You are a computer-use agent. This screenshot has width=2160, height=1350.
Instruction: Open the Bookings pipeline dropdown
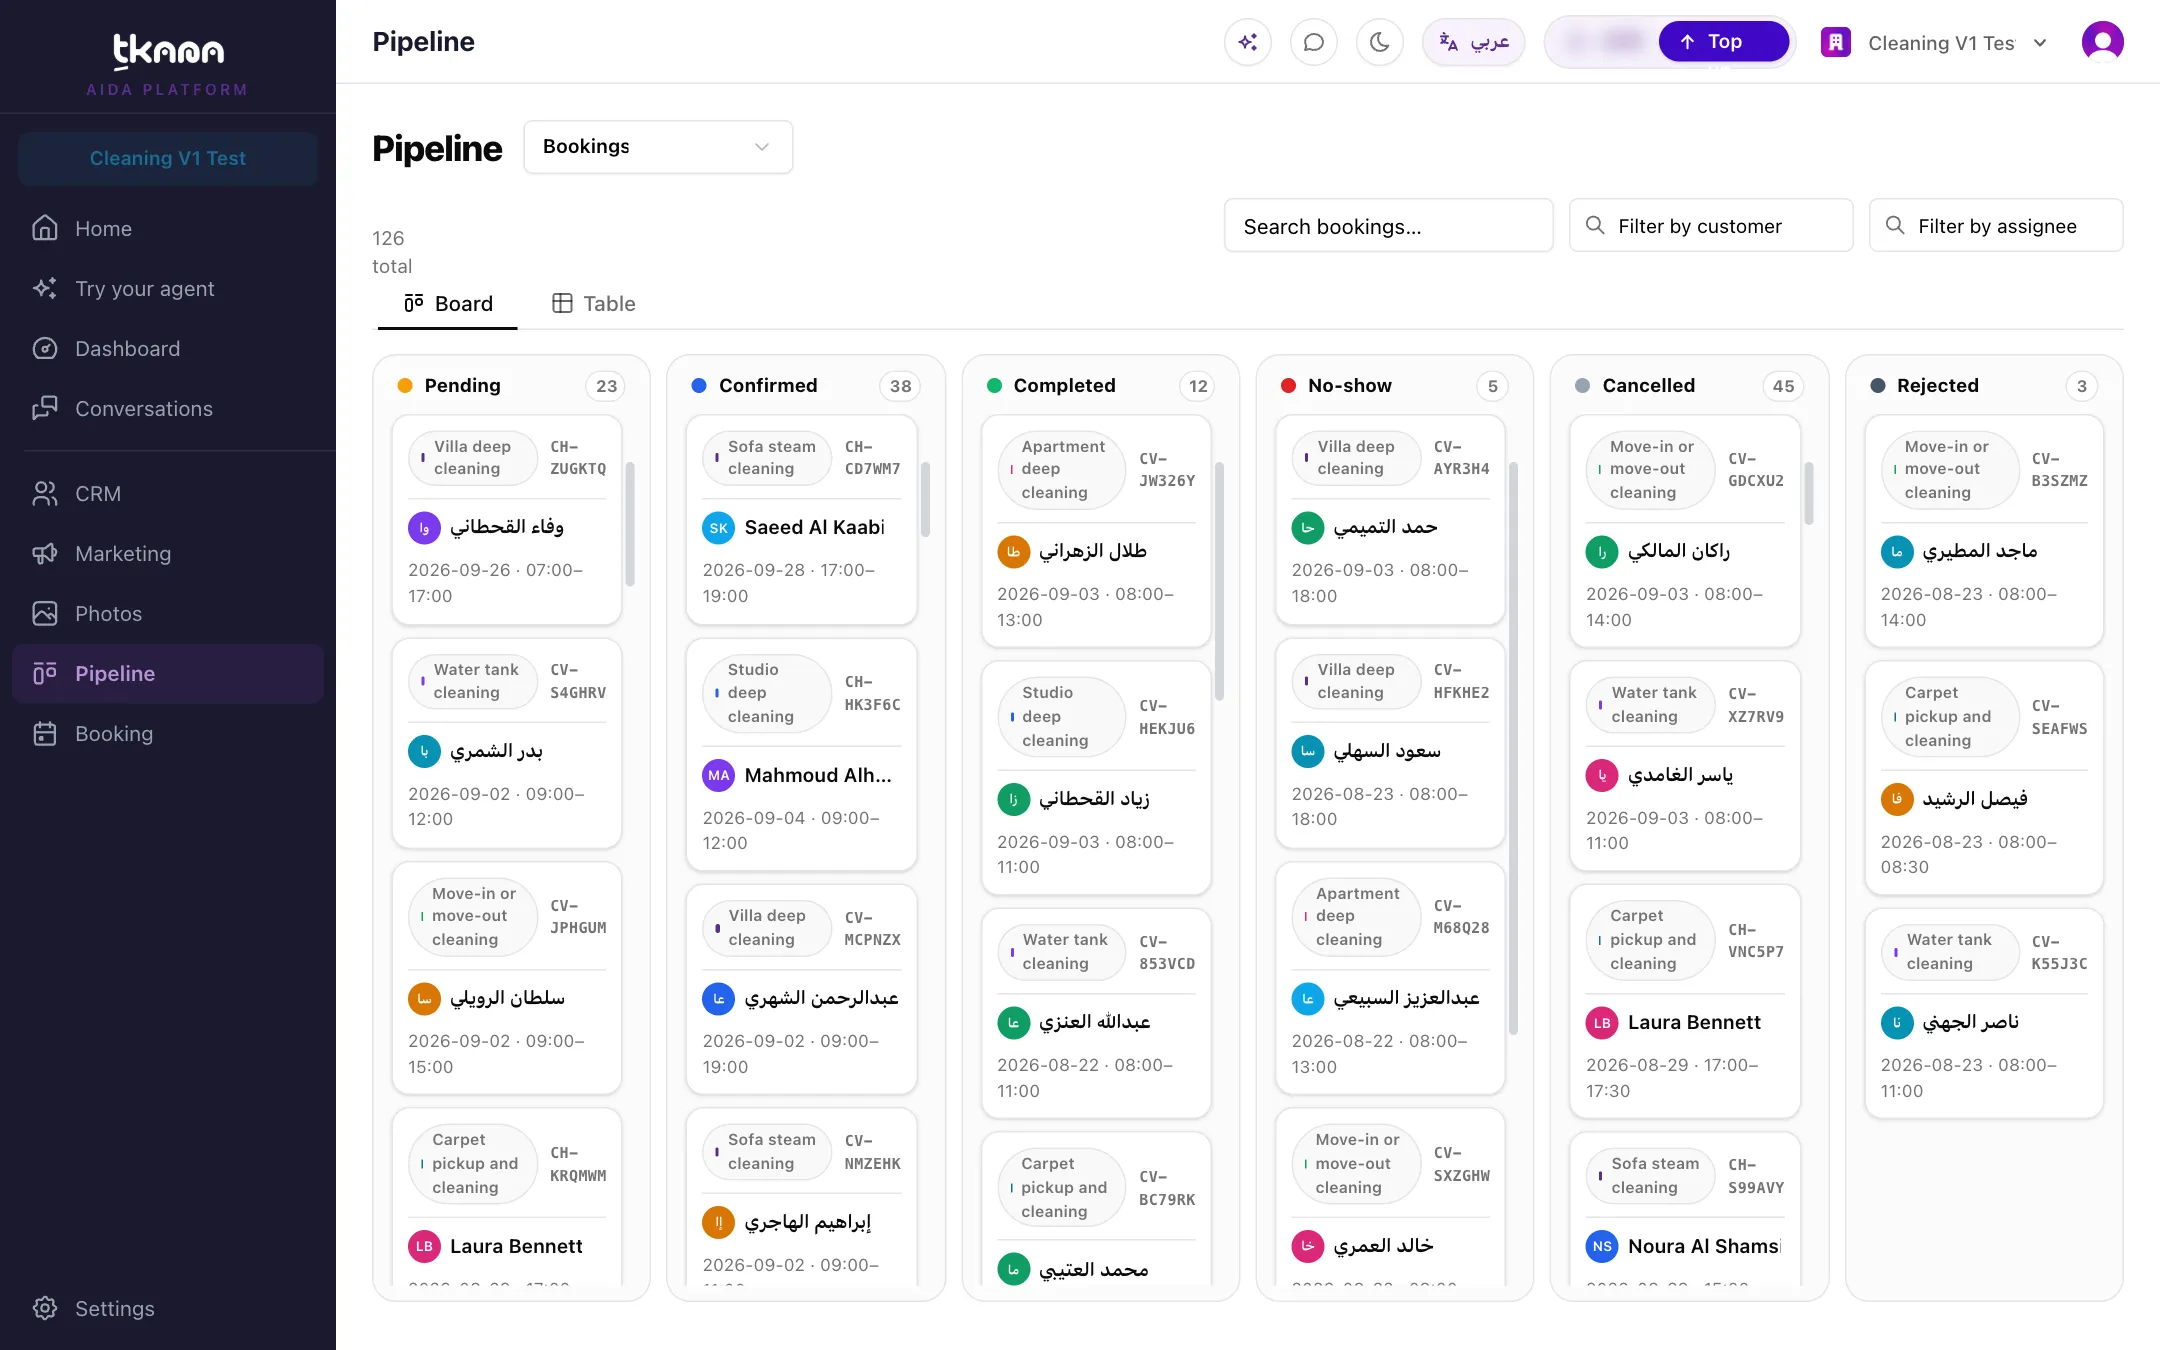(658, 147)
